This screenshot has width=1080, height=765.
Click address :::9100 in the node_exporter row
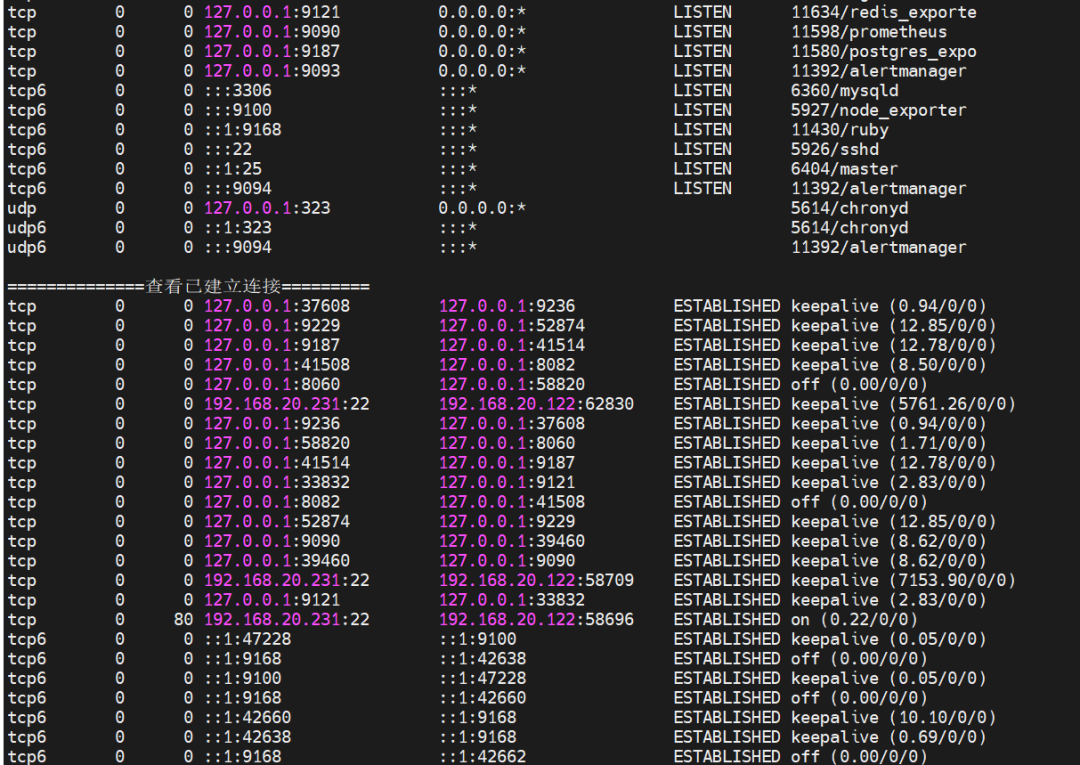tap(238, 110)
